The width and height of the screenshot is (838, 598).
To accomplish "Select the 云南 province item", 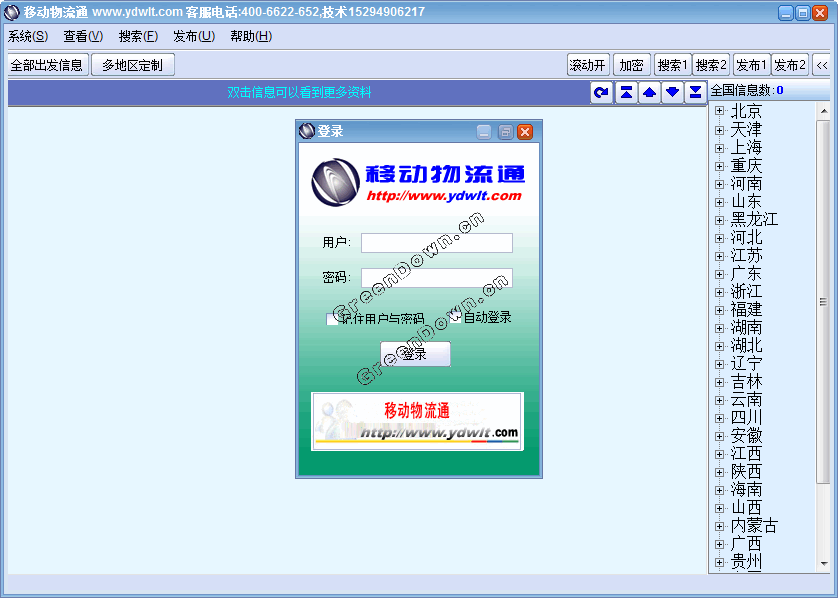I will point(747,400).
